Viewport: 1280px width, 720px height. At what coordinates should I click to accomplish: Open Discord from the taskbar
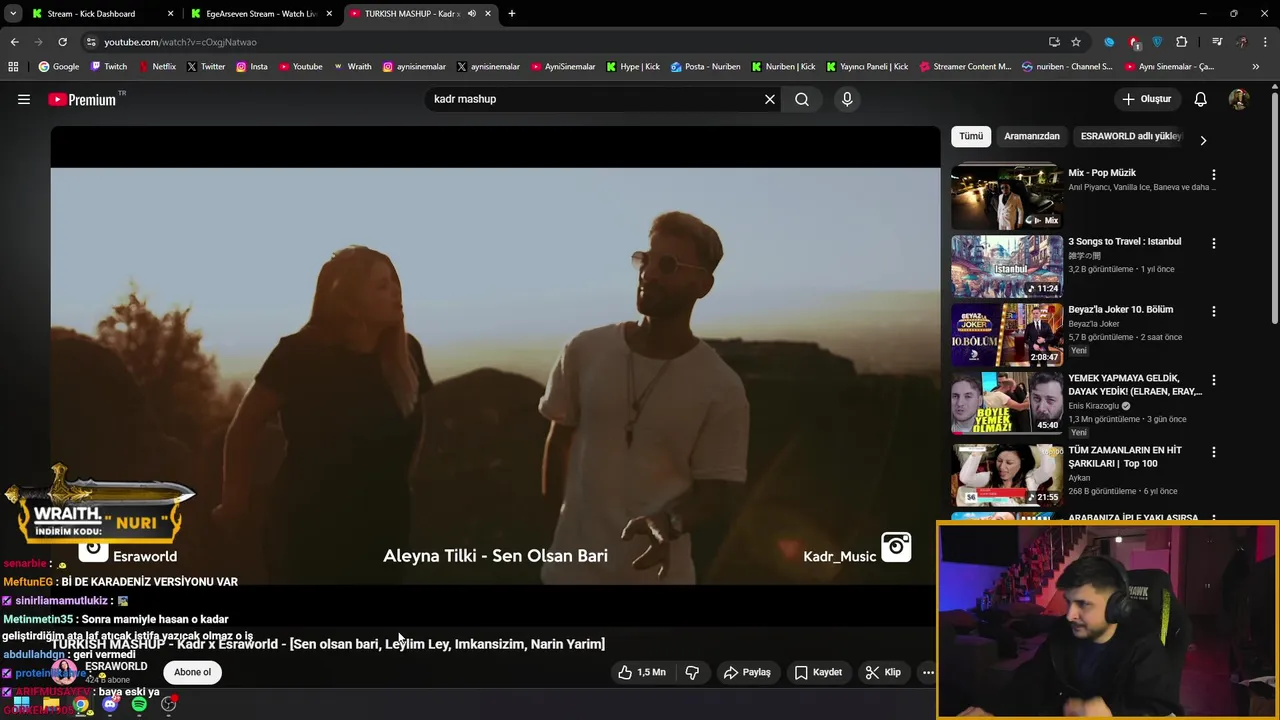tap(110, 704)
